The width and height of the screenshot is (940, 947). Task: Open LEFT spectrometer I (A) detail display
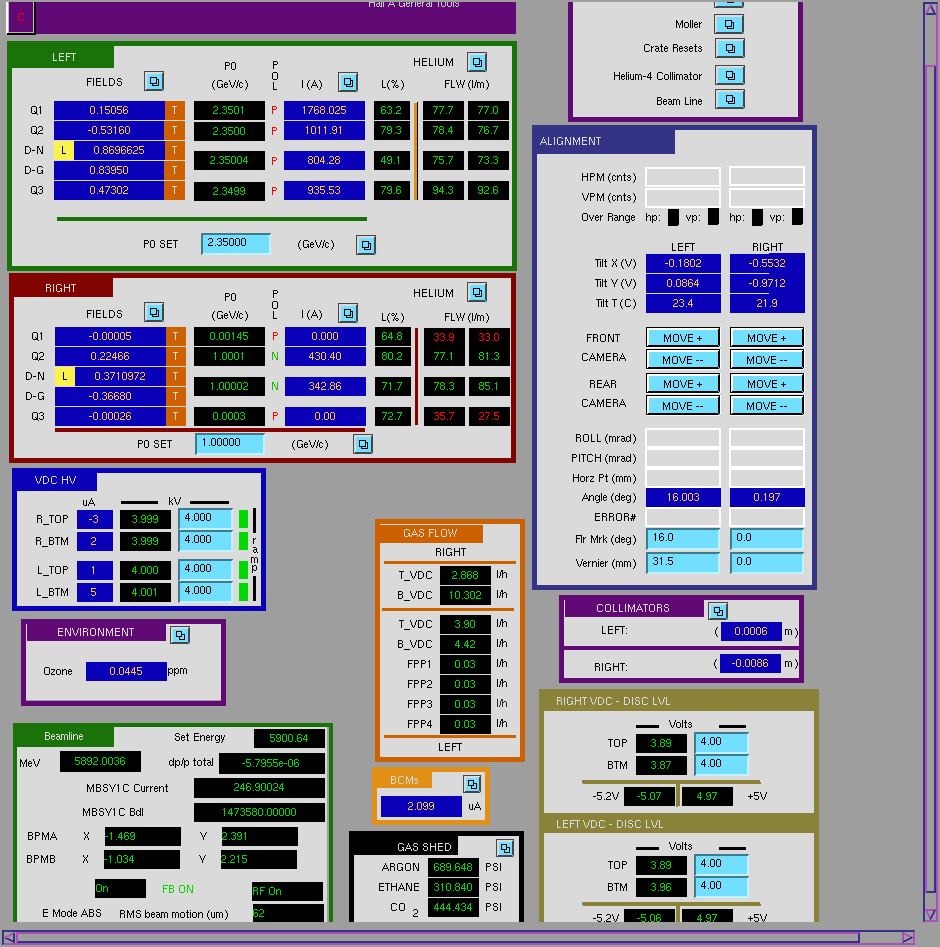pyautogui.click(x=348, y=82)
